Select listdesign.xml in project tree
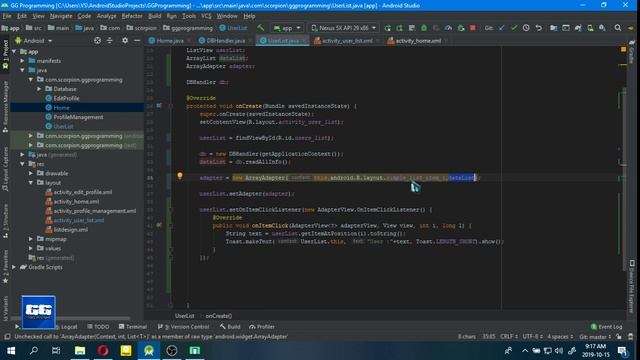This screenshot has height=360, width=640. [x=71, y=229]
